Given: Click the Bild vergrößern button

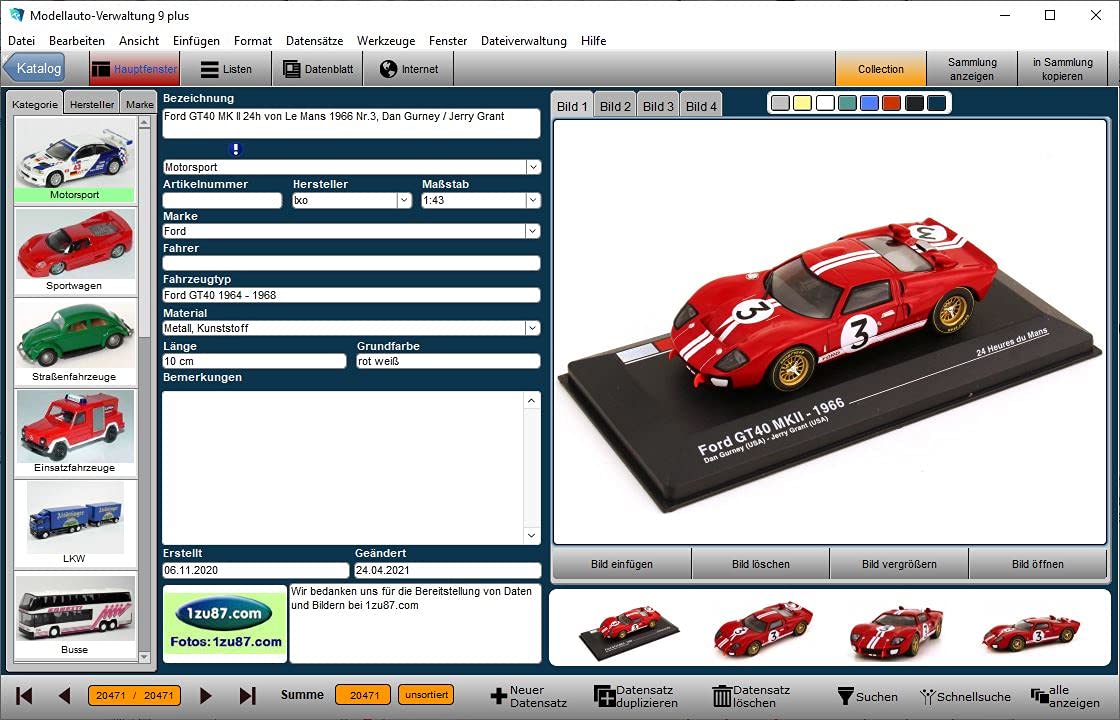Looking at the screenshot, I should click(x=899, y=564).
